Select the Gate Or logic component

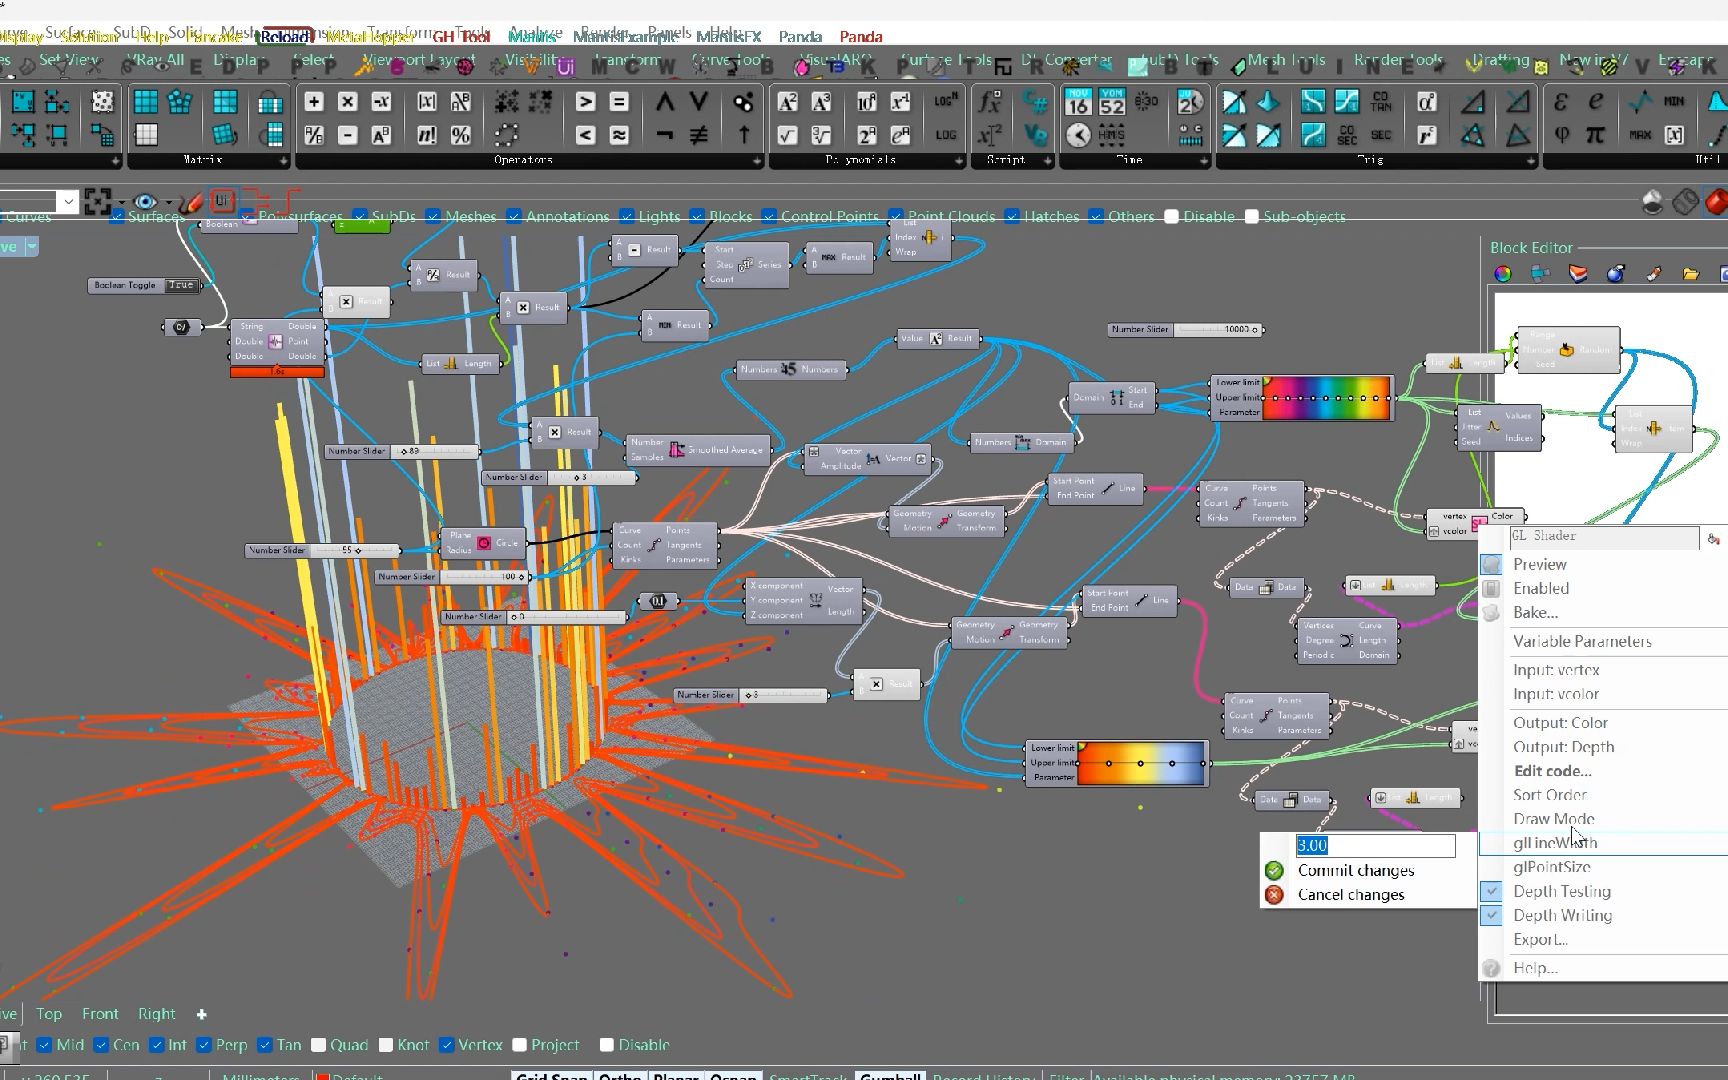(699, 102)
